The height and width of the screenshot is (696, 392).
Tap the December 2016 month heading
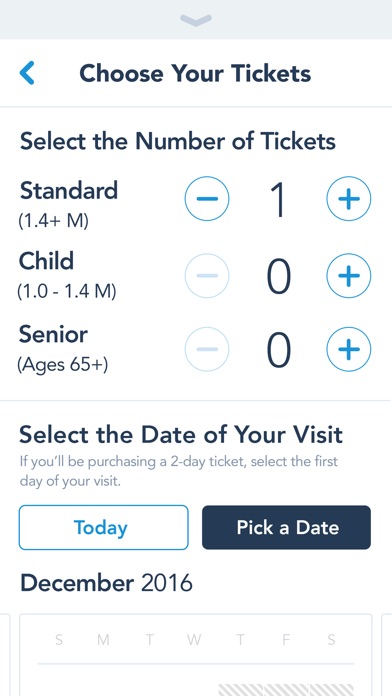click(x=107, y=583)
